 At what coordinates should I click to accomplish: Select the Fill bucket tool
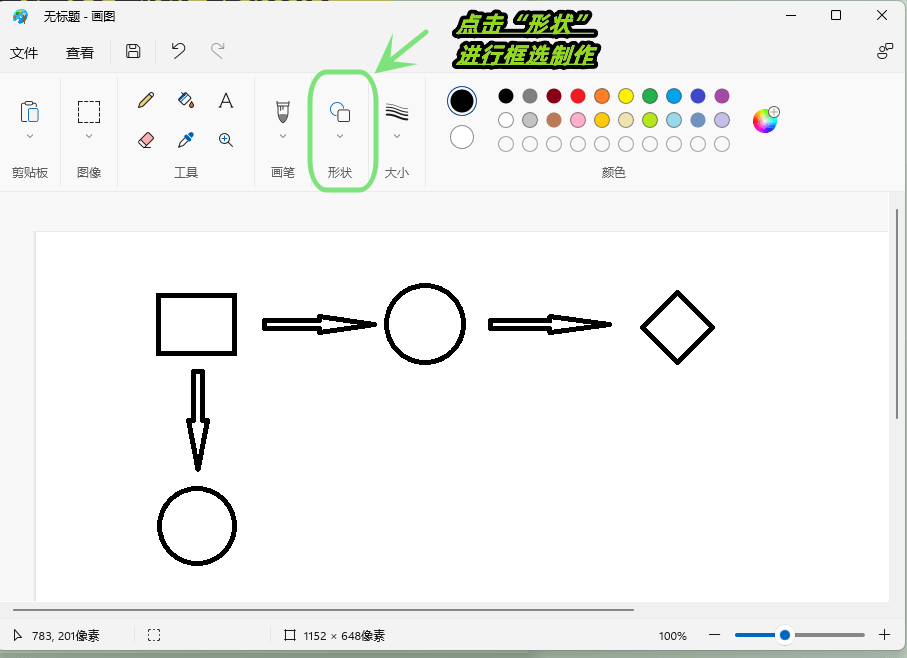(186, 100)
